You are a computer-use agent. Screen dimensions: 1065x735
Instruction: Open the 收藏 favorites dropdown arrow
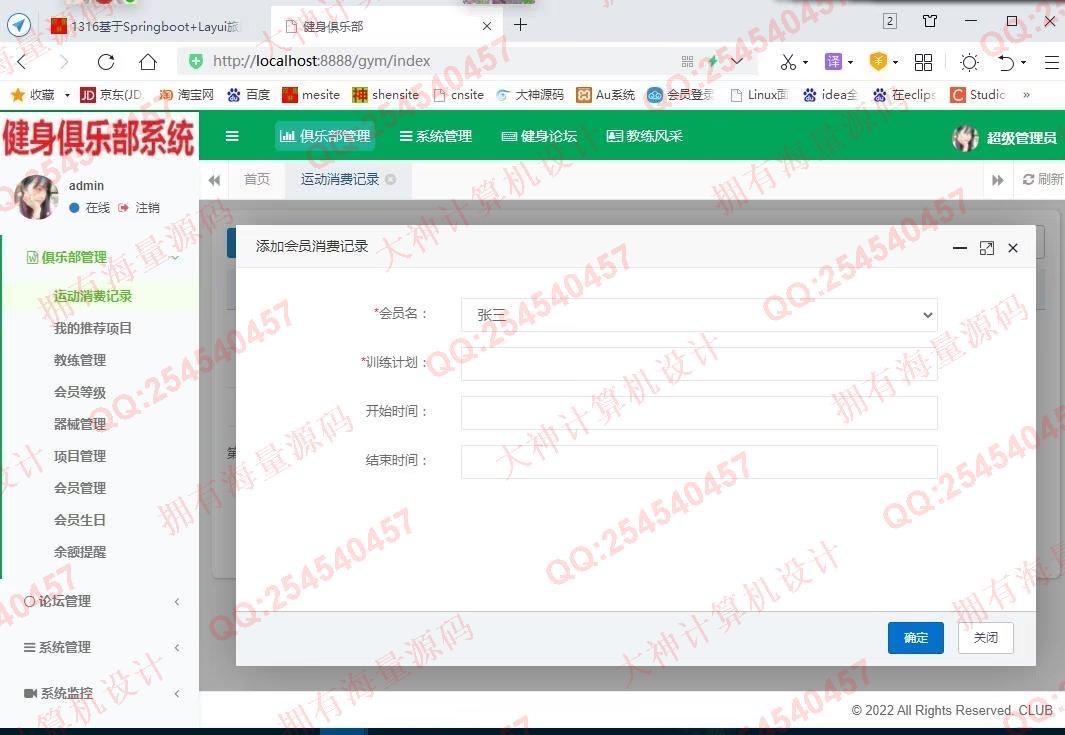click(67, 95)
